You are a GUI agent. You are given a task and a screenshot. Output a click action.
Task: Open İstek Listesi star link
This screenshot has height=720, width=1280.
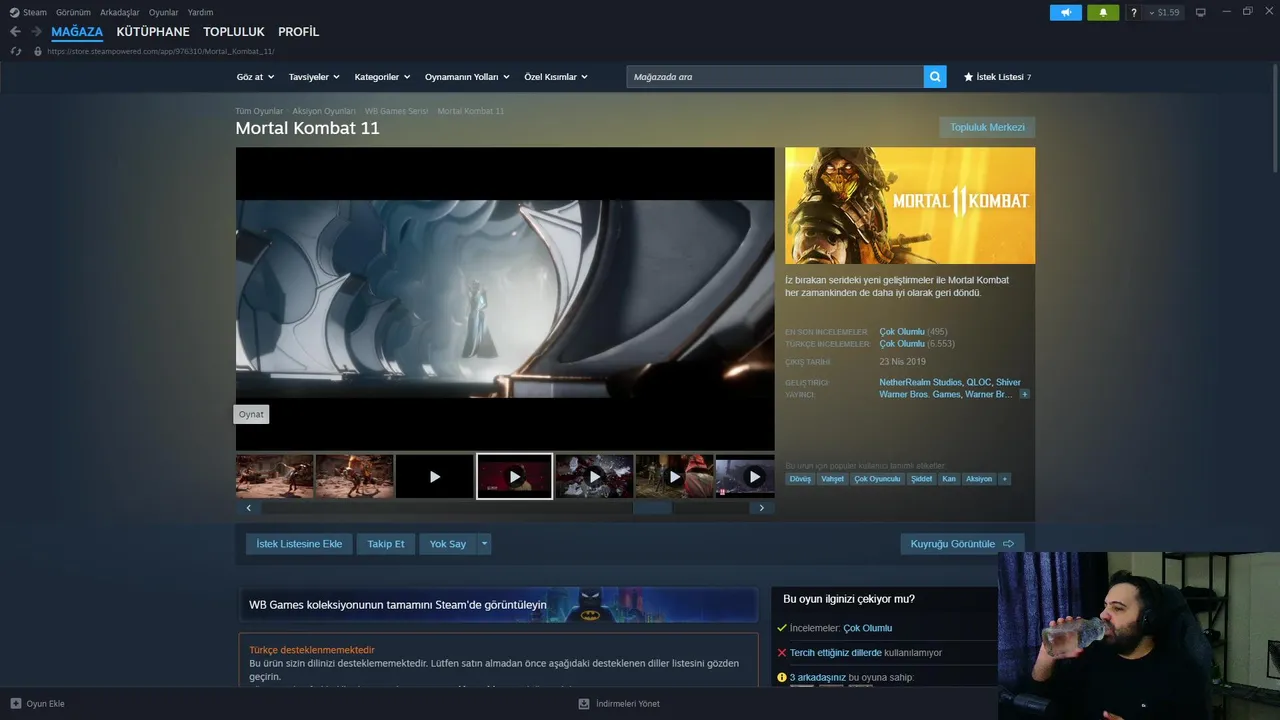click(x=997, y=77)
